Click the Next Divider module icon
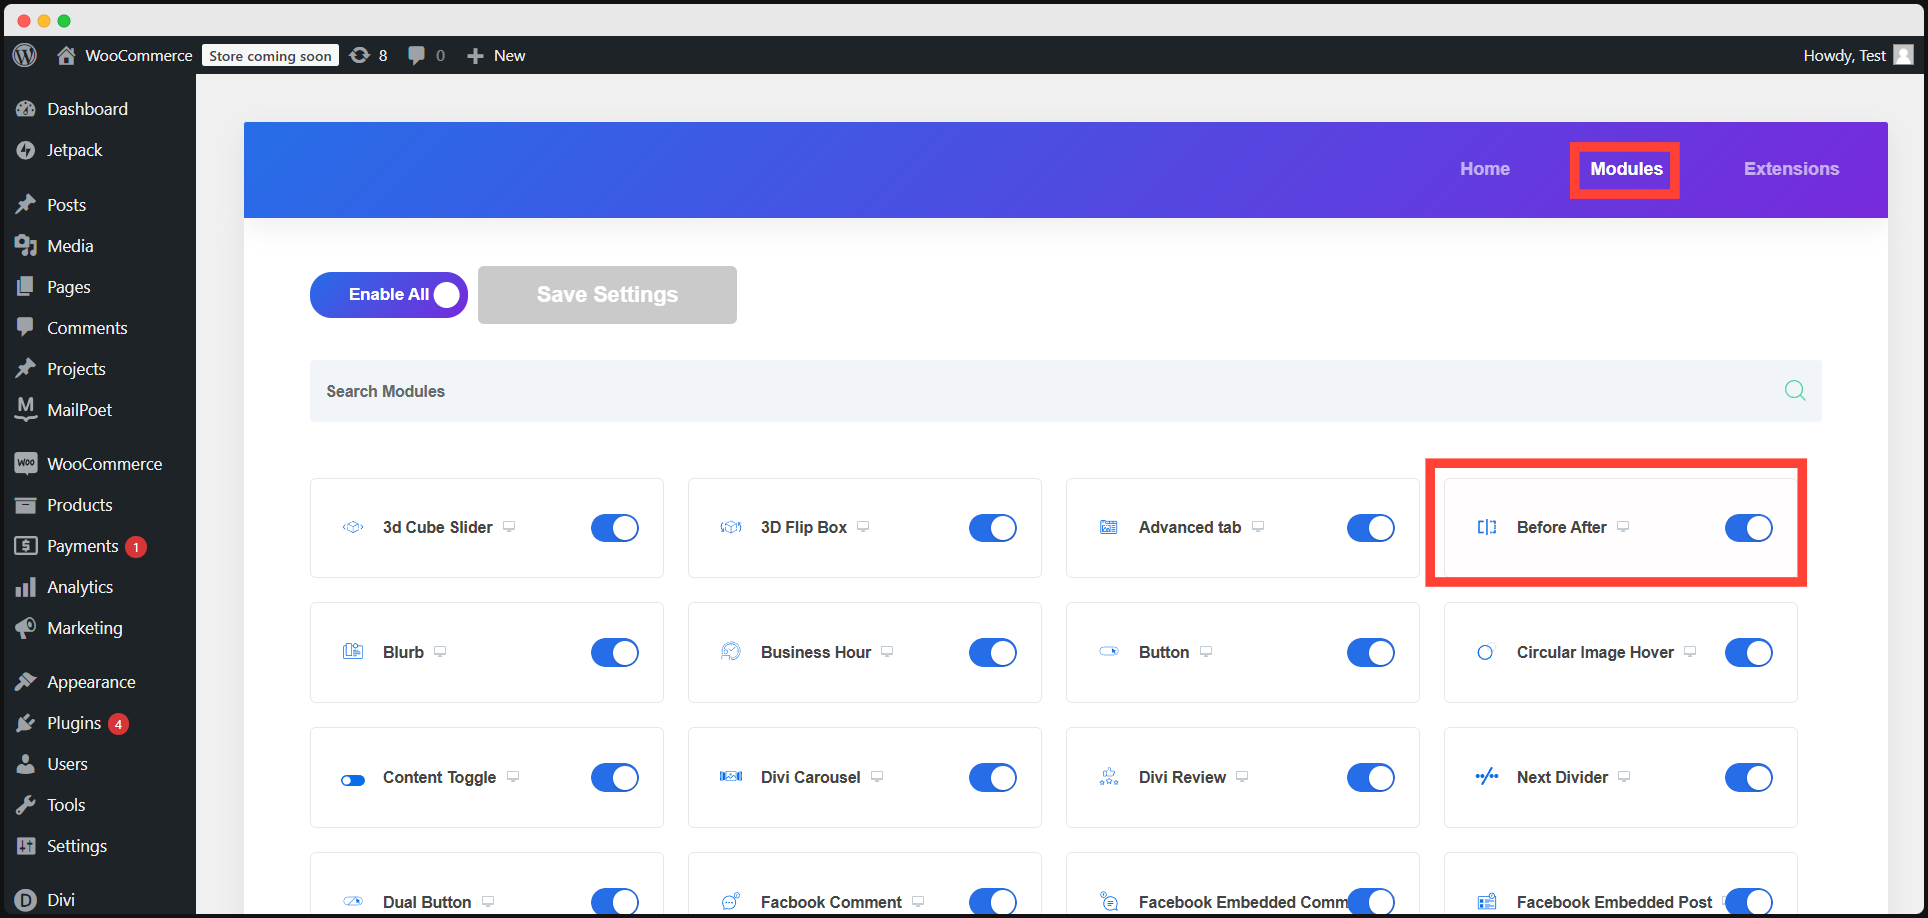 pyautogui.click(x=1487, y=776)
